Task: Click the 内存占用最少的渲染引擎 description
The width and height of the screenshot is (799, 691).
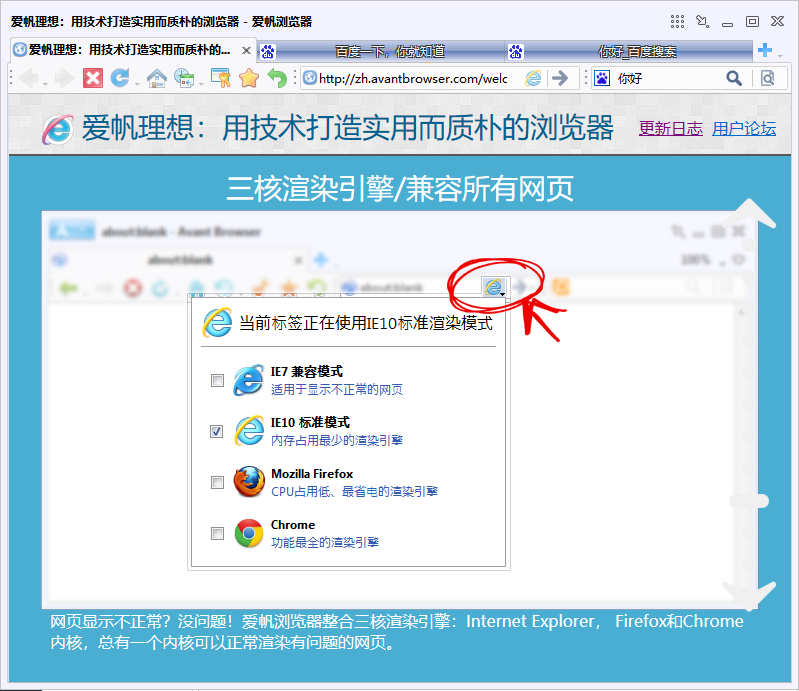Action: (337, 440)
